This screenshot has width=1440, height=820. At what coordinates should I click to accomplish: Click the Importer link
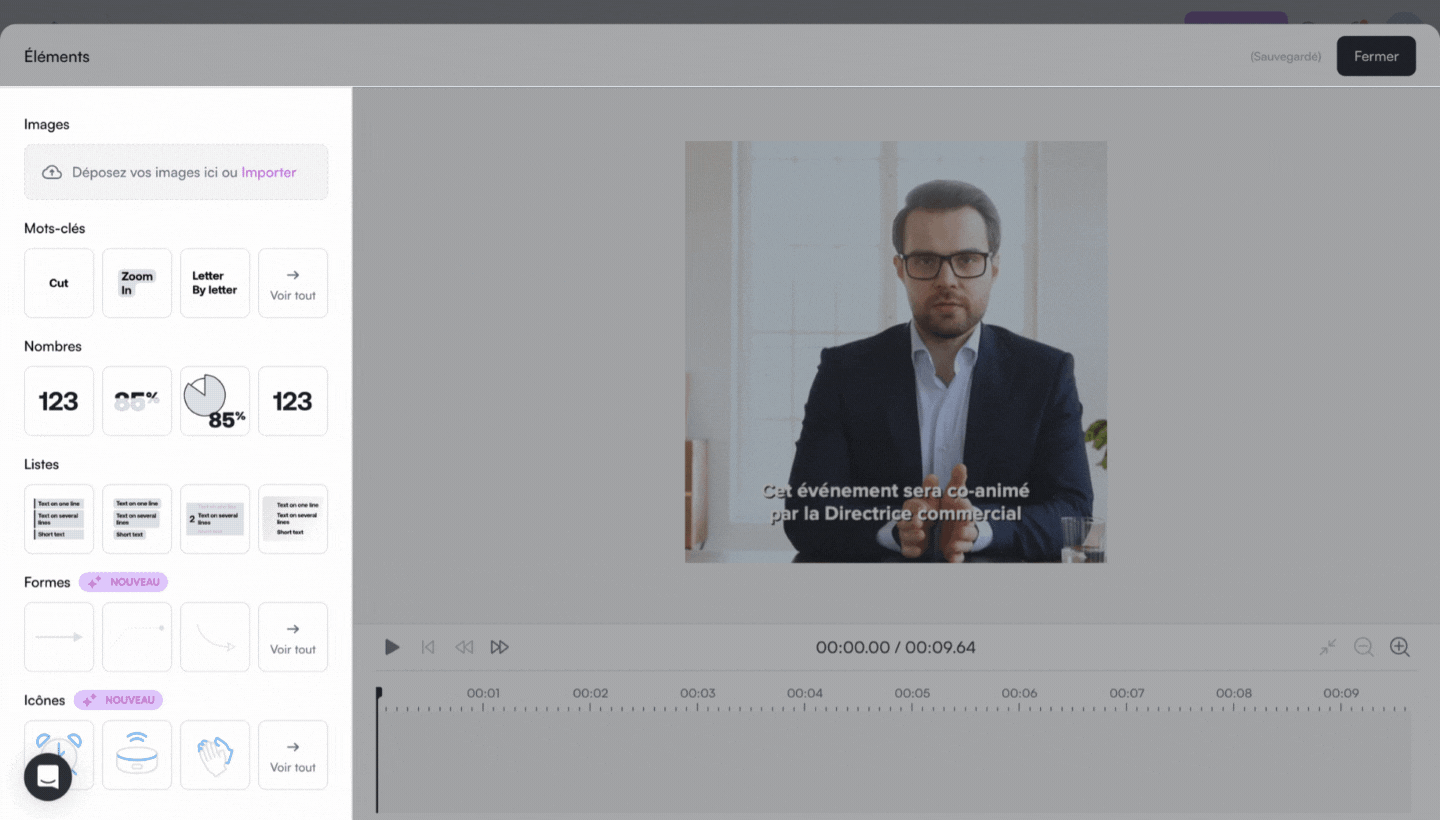coord(269,172)
